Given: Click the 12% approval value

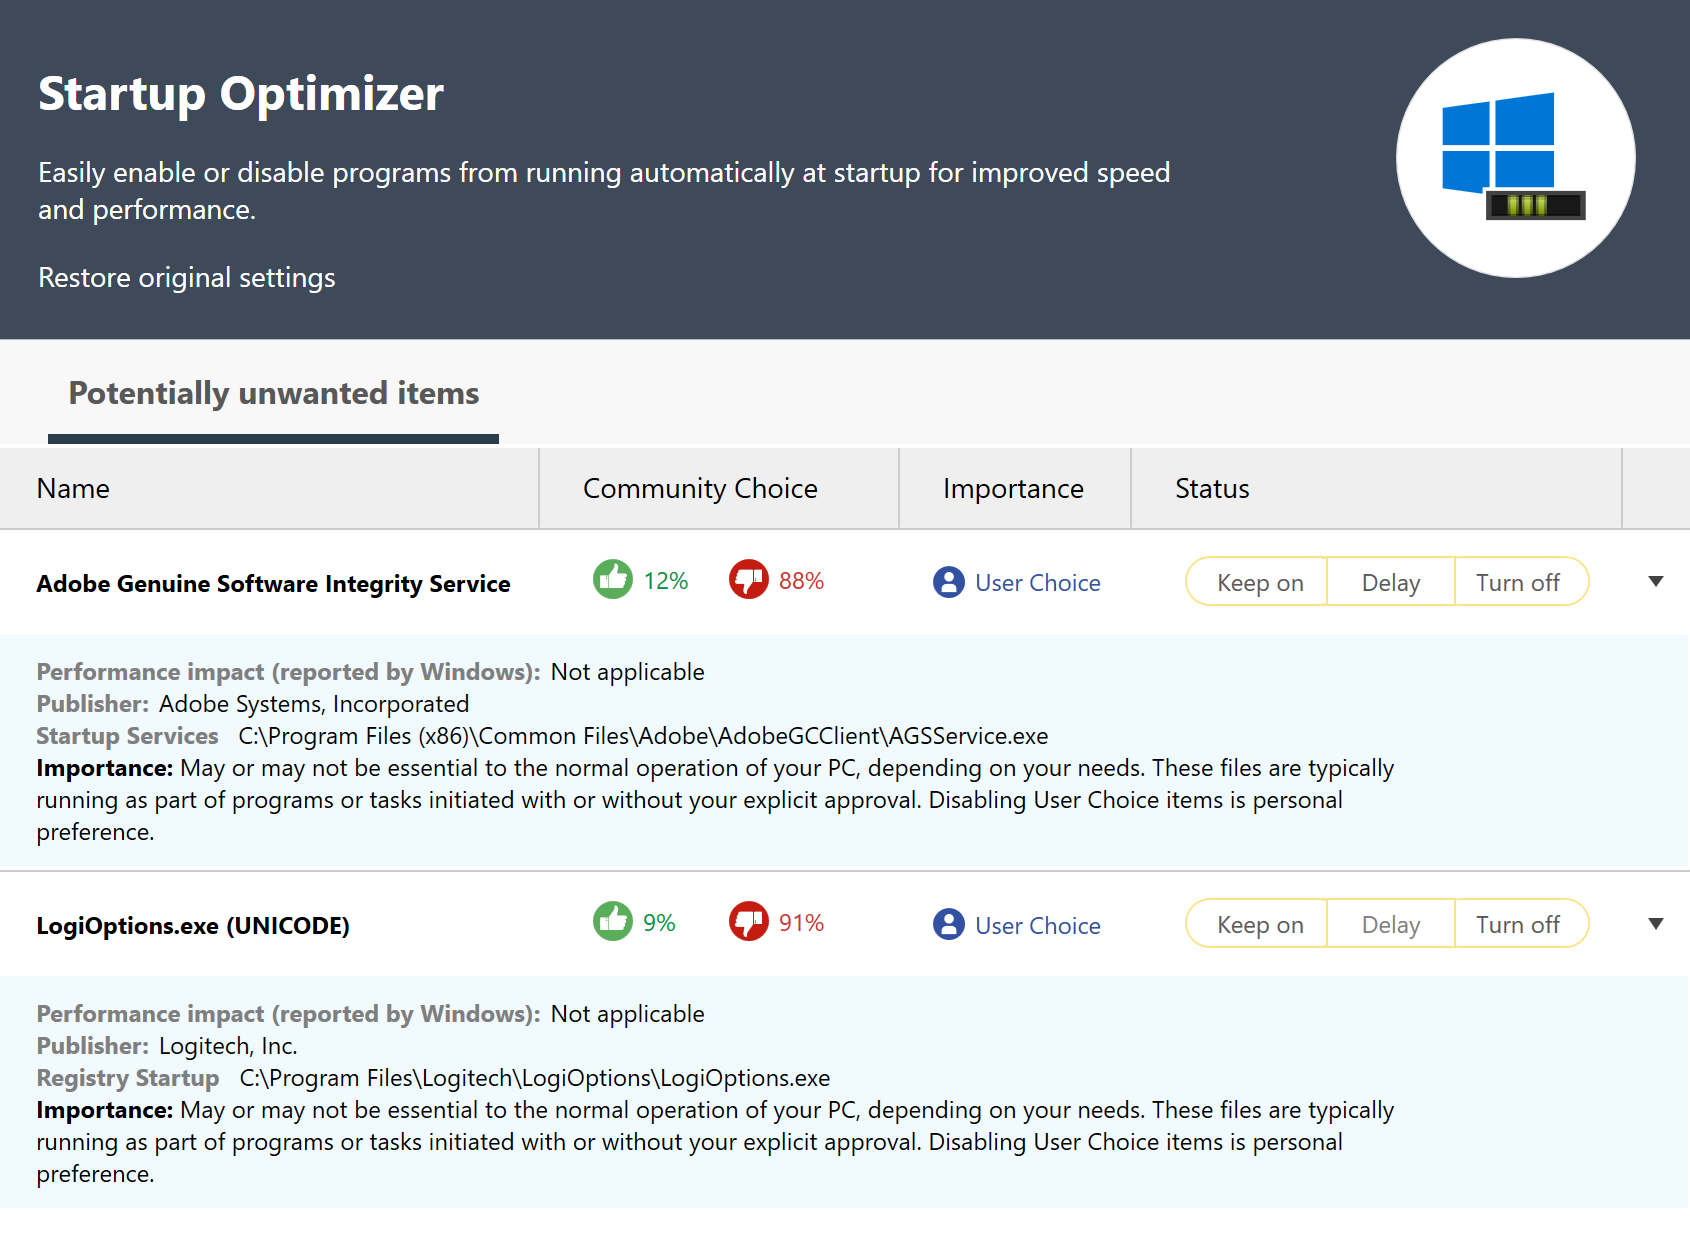Looking at the screenshot, I should click(x=666, y=581).
